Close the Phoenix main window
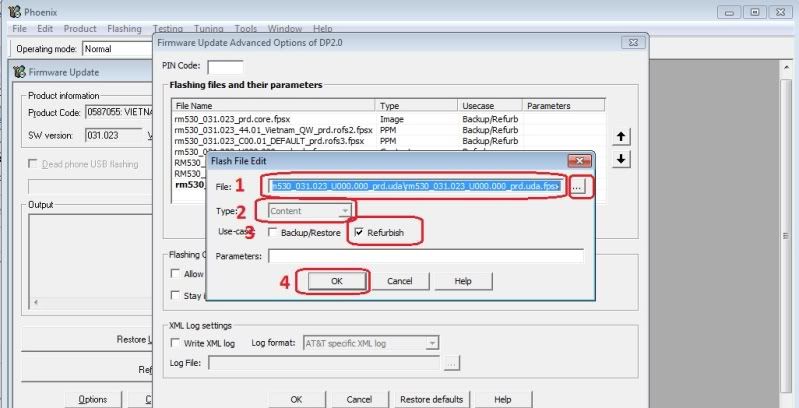Image resolution: width=799 pixels, height=408 pixels. [780, 12]
